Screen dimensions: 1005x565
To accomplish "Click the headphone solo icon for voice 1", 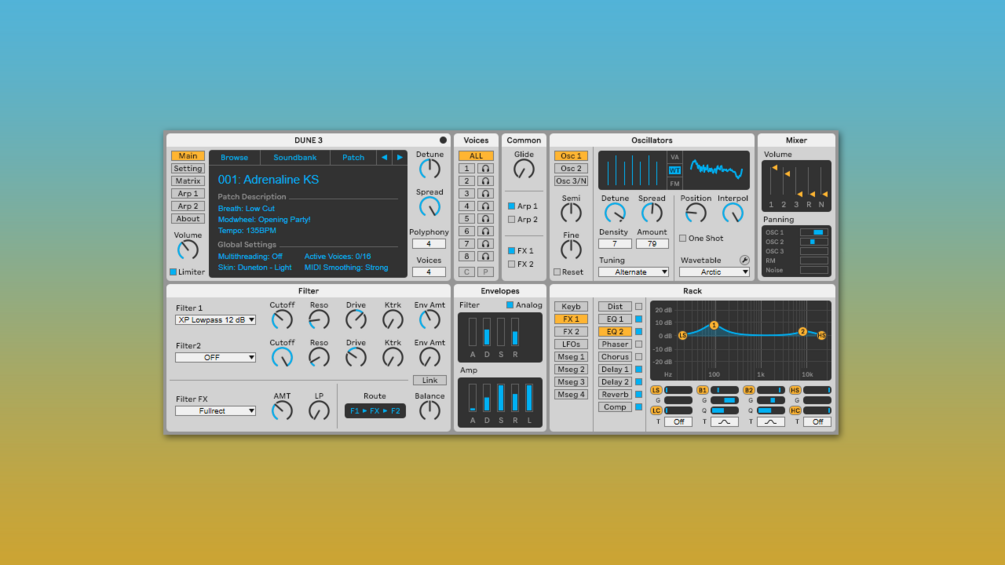I will (x=485, y=168).
